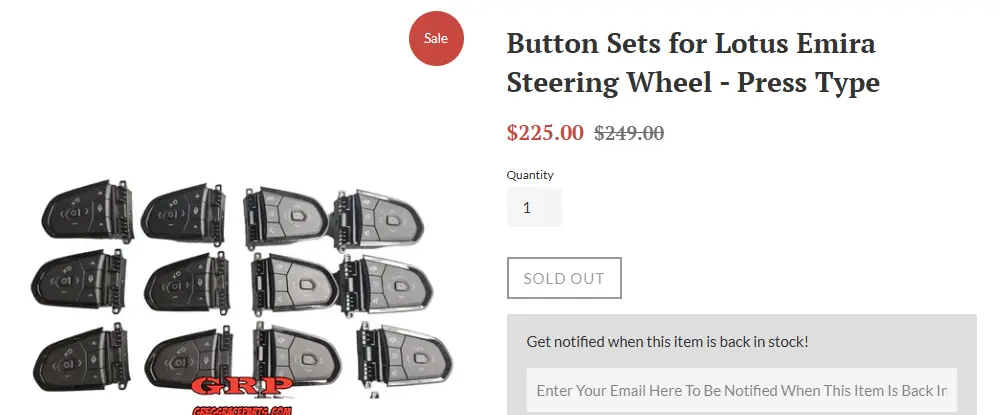Viewport: 1001px width, 415px height.
Task: Click the top-left black button set in photo
Action: 85,211
